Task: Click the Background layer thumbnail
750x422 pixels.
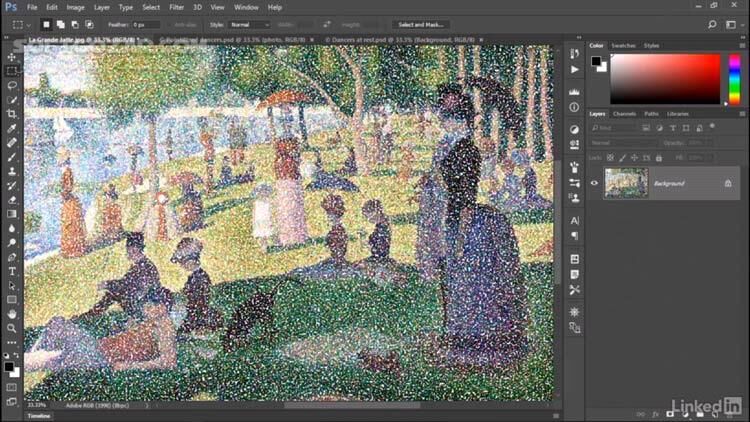Action: 626,183
